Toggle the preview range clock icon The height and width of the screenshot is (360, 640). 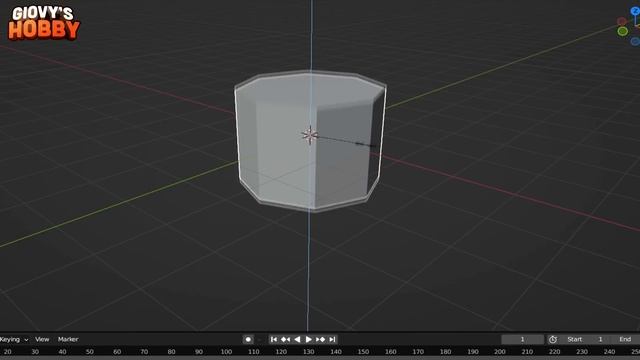(553, 339)
